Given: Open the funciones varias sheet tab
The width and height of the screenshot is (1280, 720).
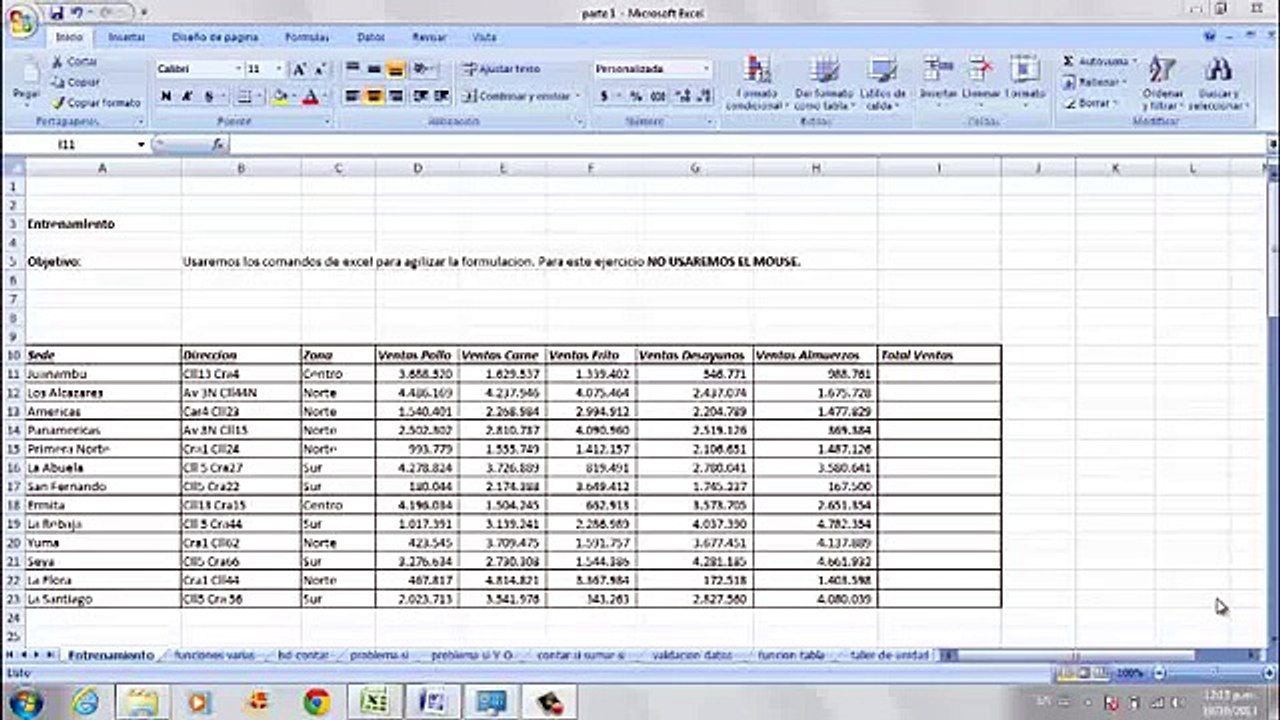Looking at the screenshot, I should (214, 655).
